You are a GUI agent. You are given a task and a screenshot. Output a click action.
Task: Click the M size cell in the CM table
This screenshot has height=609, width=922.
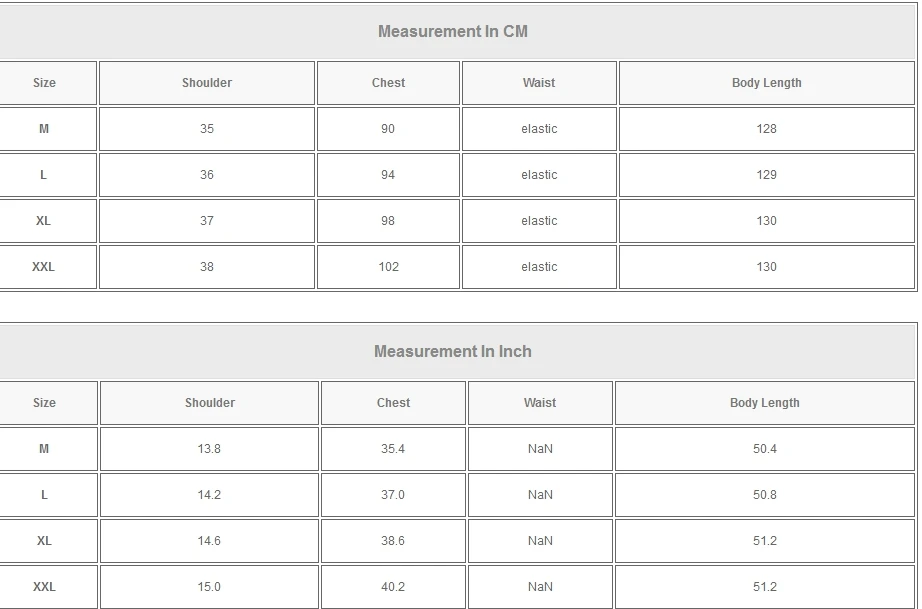[x=44, y=129]
